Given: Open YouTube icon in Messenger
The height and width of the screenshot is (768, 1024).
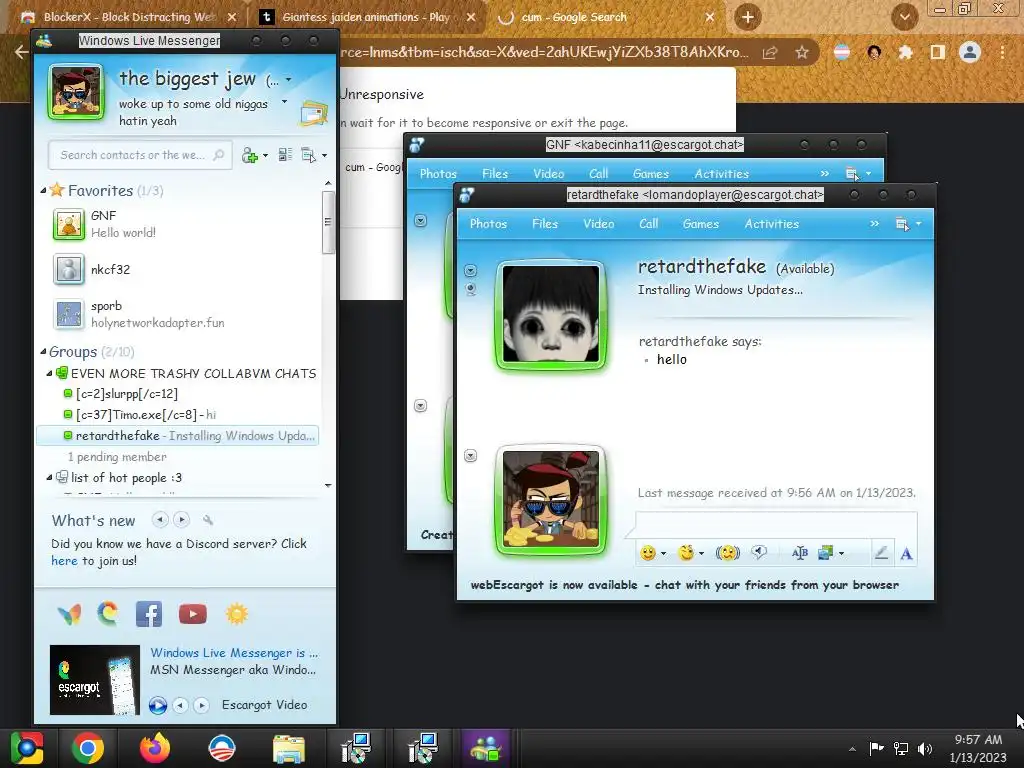Looking at the screenshot, I should pyautogui.click(x=193, y=614).
